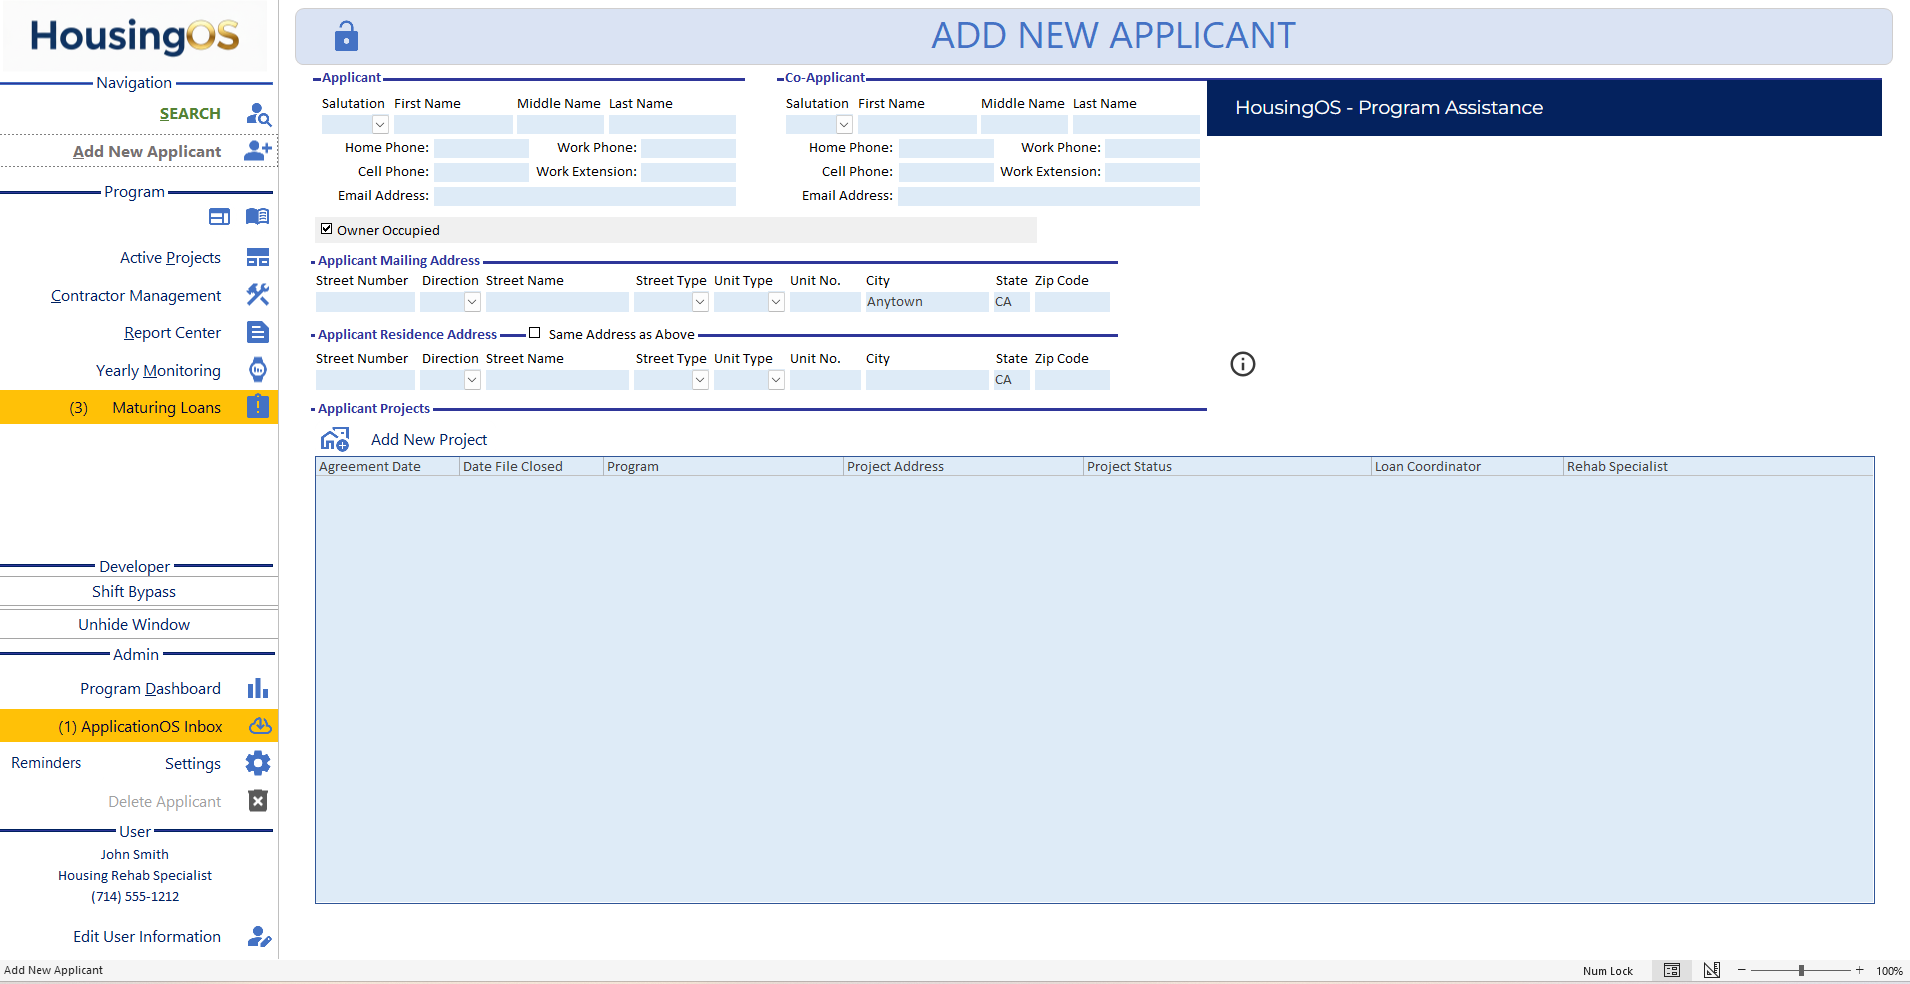
Task: Click the Project Status column header
Action: click(x=1227, y=466)
